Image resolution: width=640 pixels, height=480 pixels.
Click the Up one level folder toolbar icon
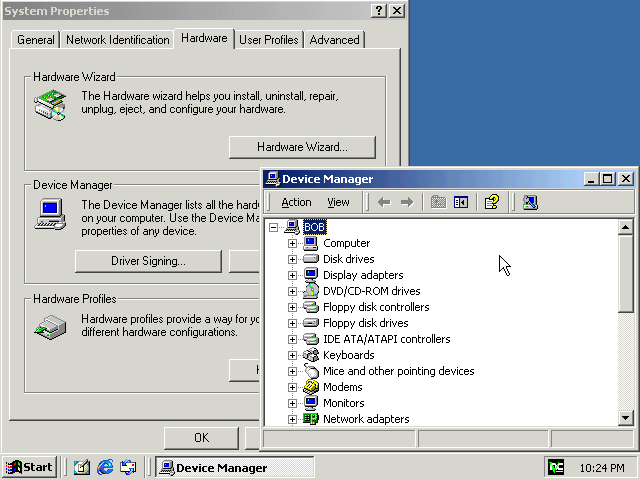coord(438,202)
